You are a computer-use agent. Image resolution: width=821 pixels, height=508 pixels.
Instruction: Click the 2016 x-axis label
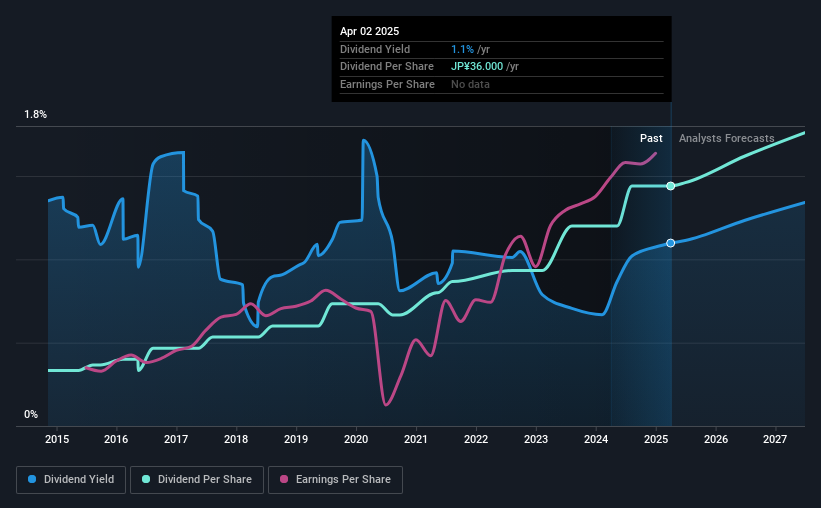(116, 439)
